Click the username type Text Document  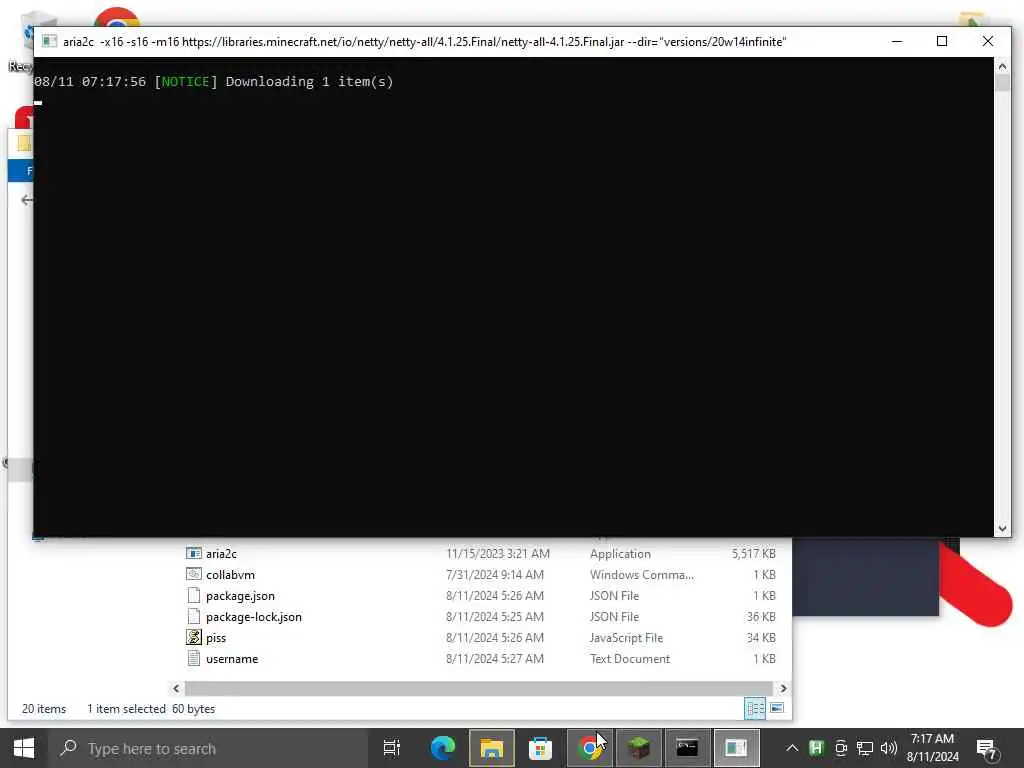click(x=630, y=658)
